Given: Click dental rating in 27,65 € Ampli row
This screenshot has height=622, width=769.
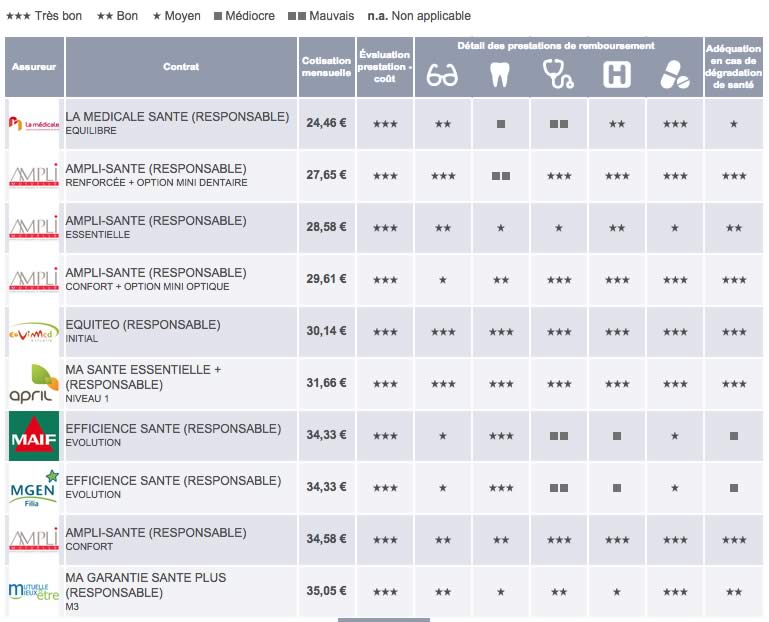Looking at the screenshot, I should tap(500, 176).
